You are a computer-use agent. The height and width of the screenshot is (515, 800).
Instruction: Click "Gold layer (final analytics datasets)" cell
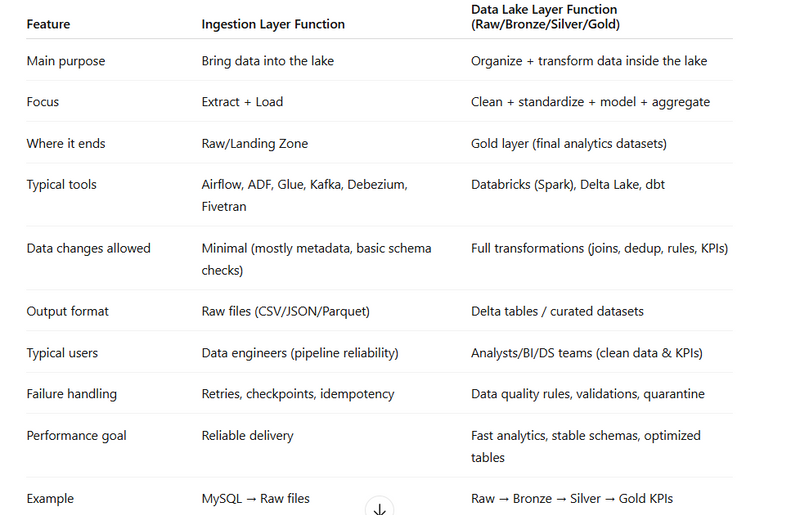click(x=568, y=143)
